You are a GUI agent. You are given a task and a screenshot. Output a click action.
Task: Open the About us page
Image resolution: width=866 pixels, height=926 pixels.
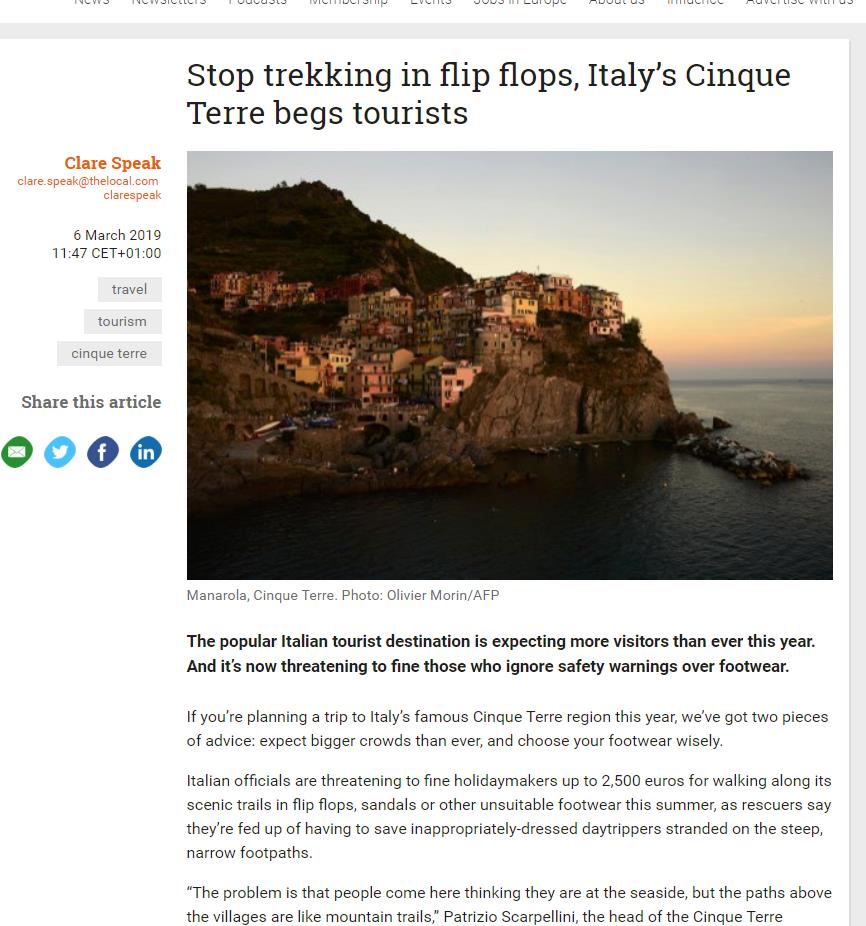coord(617,2)
